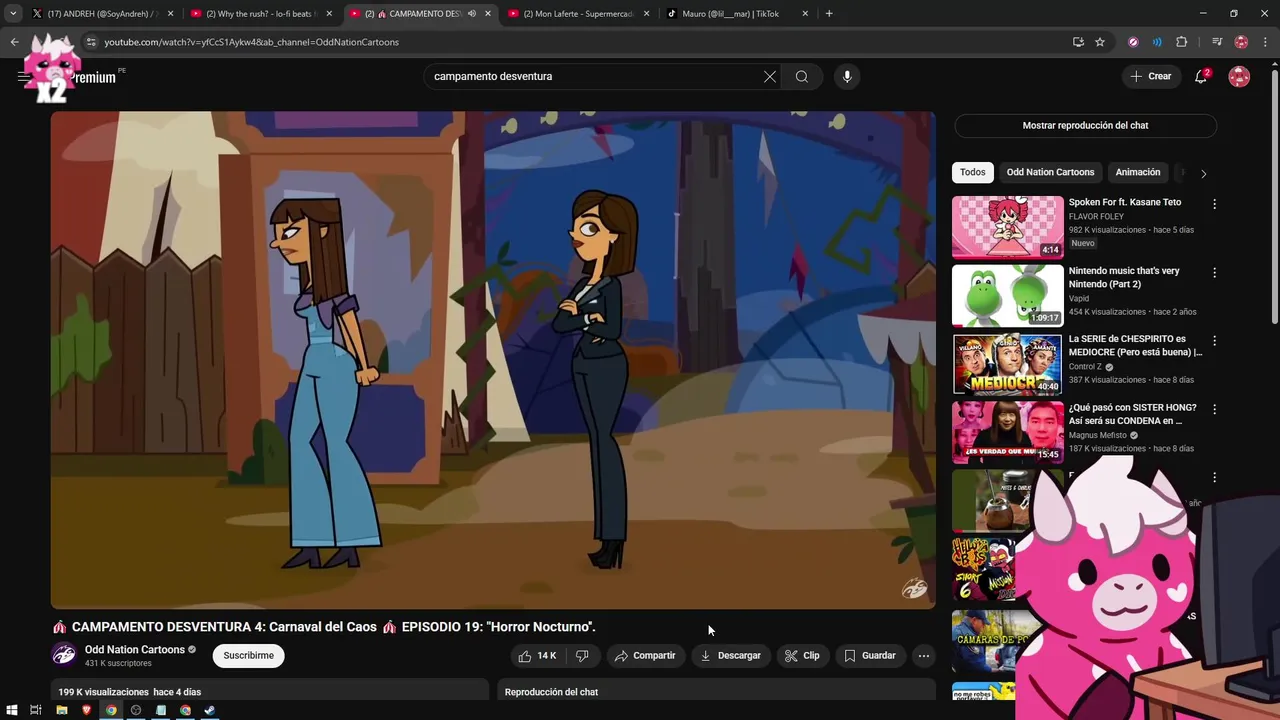The image size is (1280, 720).
Task: Switch to Why the rush lo-fi tab
Action: coord(260,14)
